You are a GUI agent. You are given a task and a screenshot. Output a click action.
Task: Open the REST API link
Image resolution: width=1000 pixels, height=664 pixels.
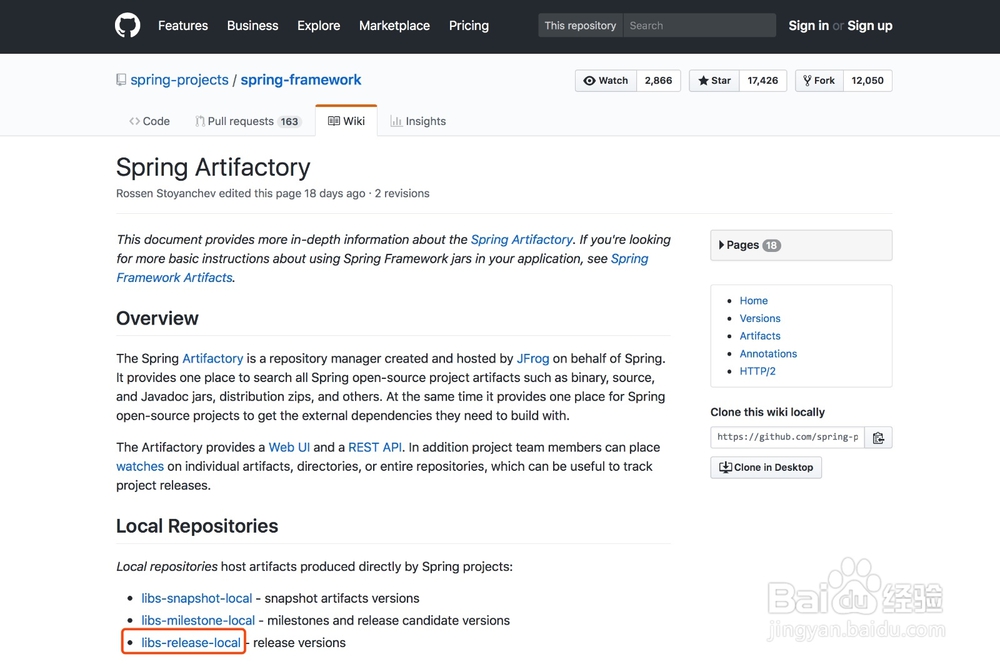375,447
